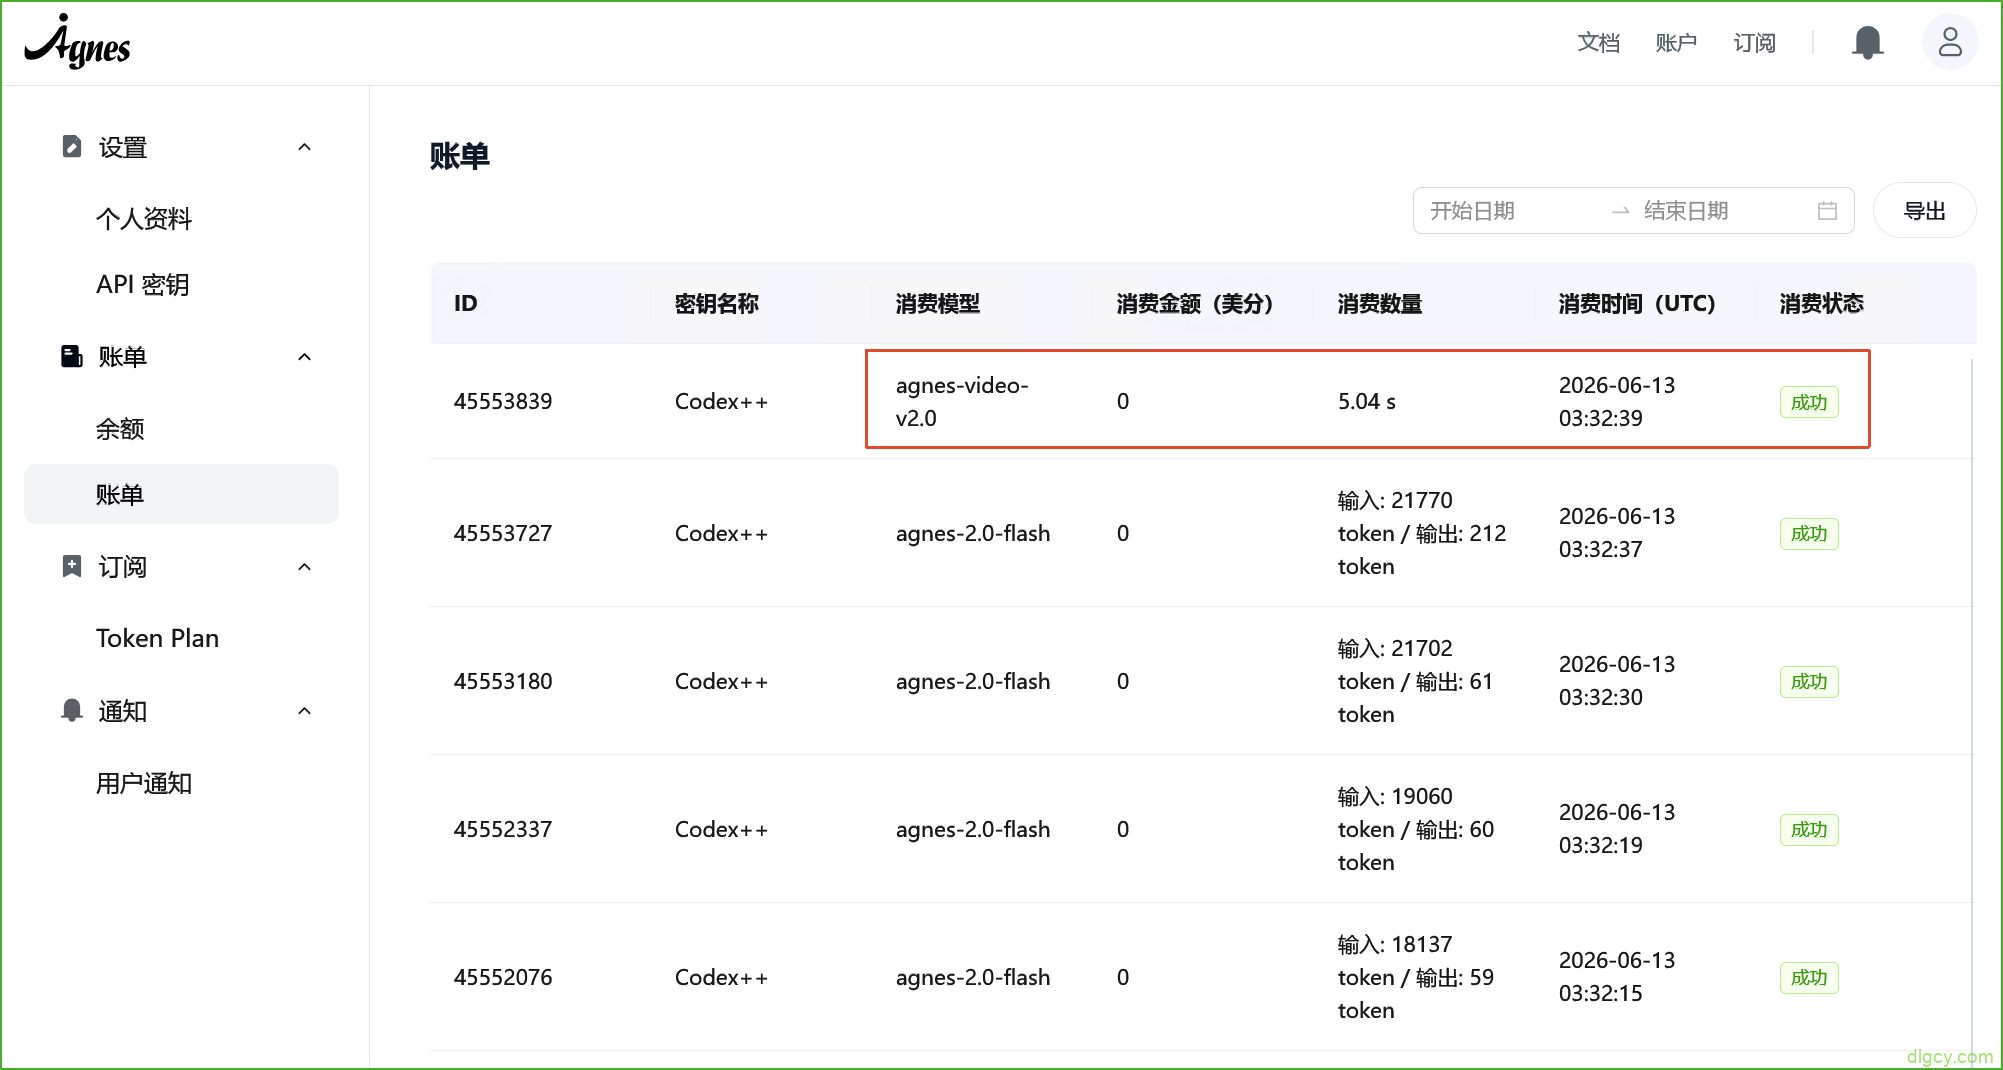
Task: Click the 账单 billing sidebar icon
Action: click(71, 357)
